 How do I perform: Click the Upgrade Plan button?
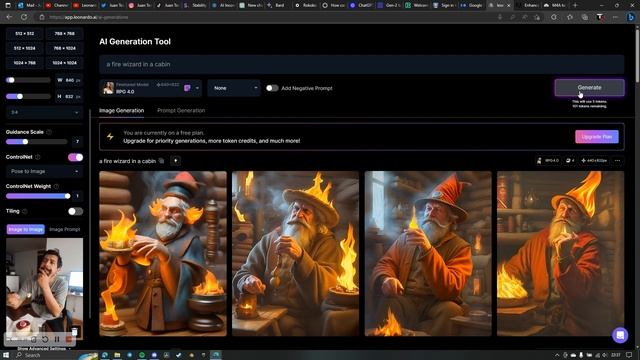pyautogui.click(x=597, y=137)
